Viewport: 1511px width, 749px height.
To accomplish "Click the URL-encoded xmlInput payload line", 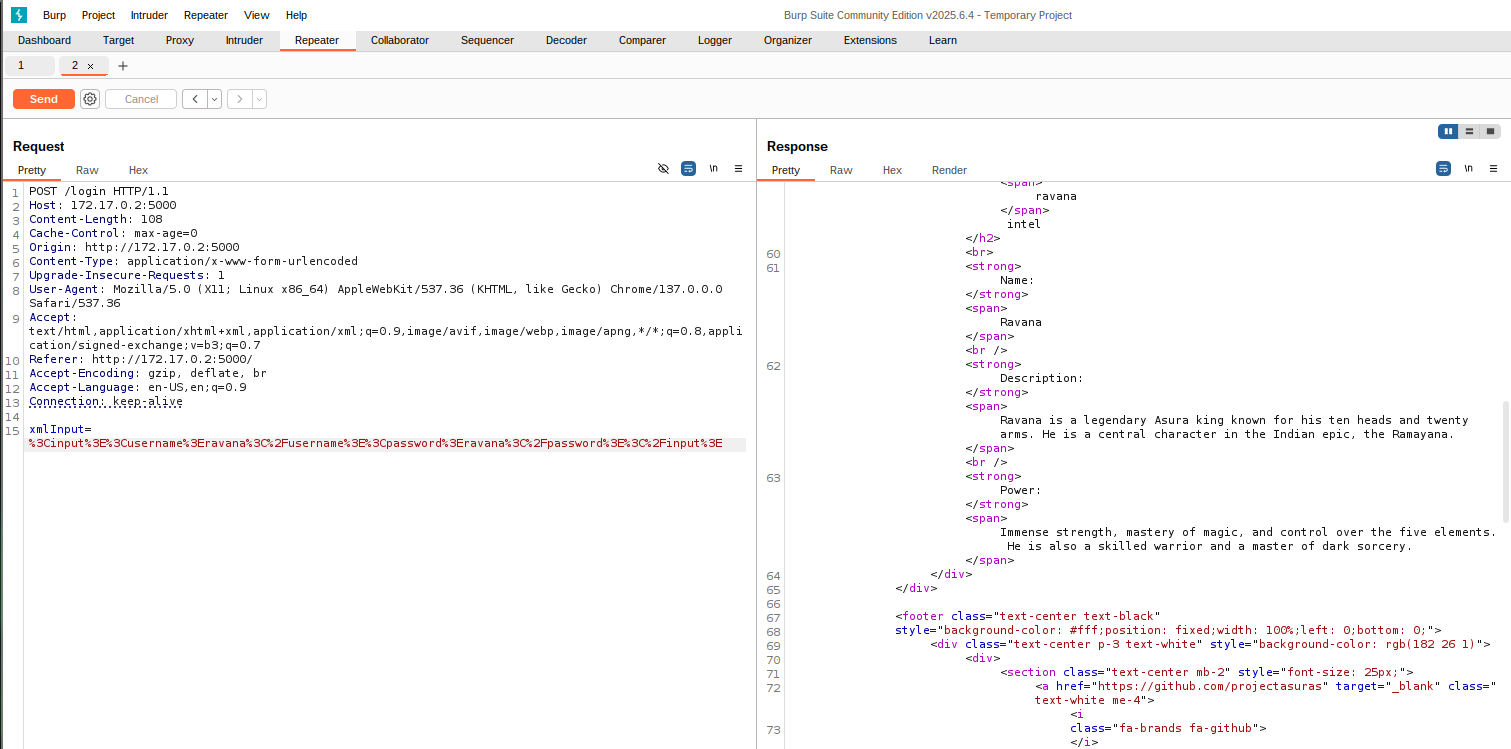I will click(375, 443).
